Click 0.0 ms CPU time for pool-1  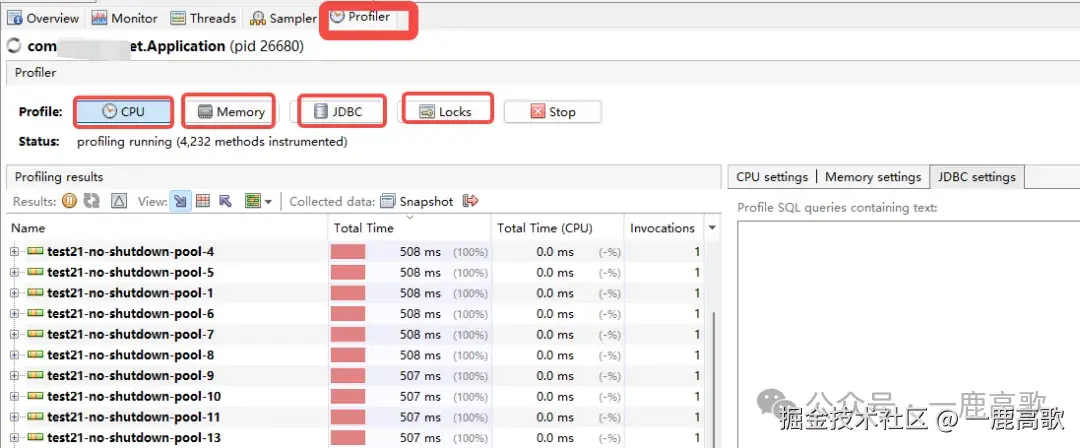(x=555, y=293)
